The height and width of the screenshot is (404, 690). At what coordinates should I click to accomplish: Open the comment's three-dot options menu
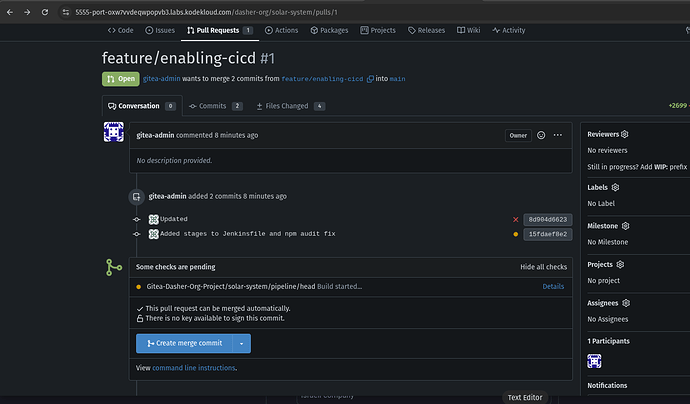click(x=558, y=135)
